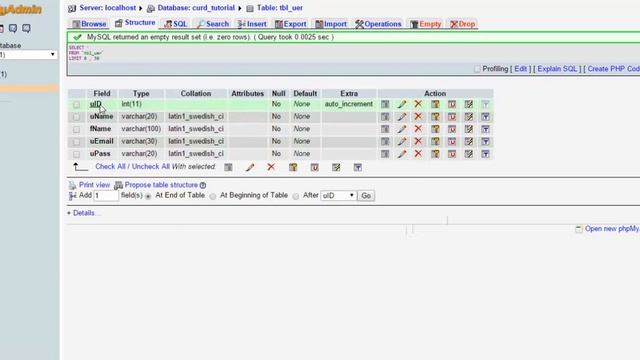The width and height of the screenshot is (640, 360).
Task: Open Server: localhost breadcrumb link
Action: coord(107,8)
